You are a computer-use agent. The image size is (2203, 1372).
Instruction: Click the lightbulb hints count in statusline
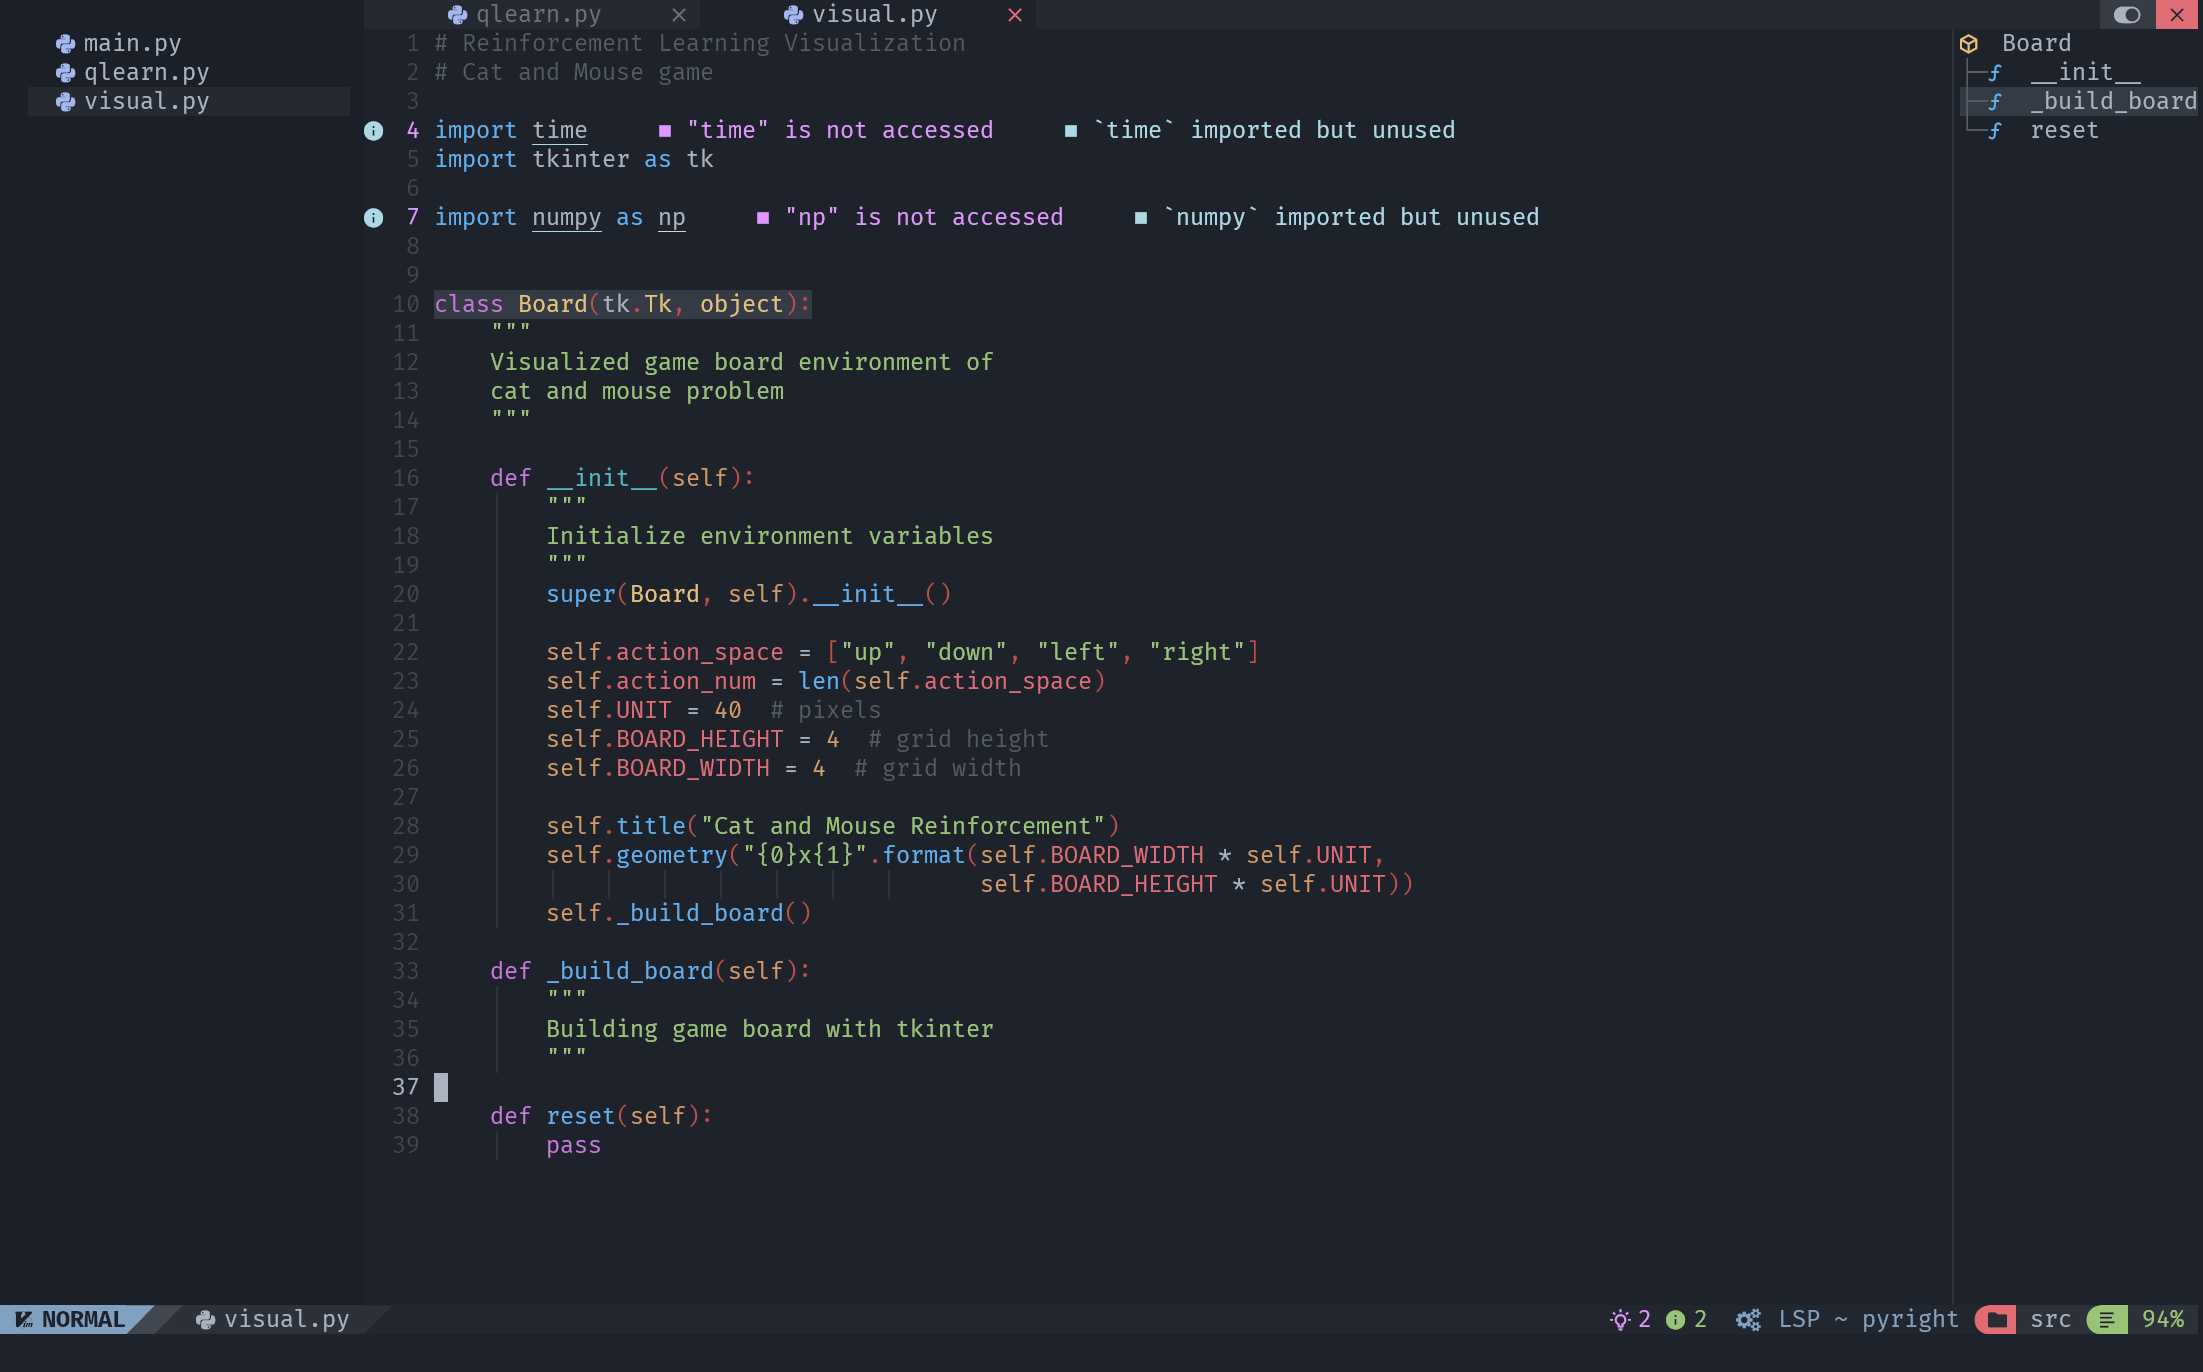[1630, 1320]
